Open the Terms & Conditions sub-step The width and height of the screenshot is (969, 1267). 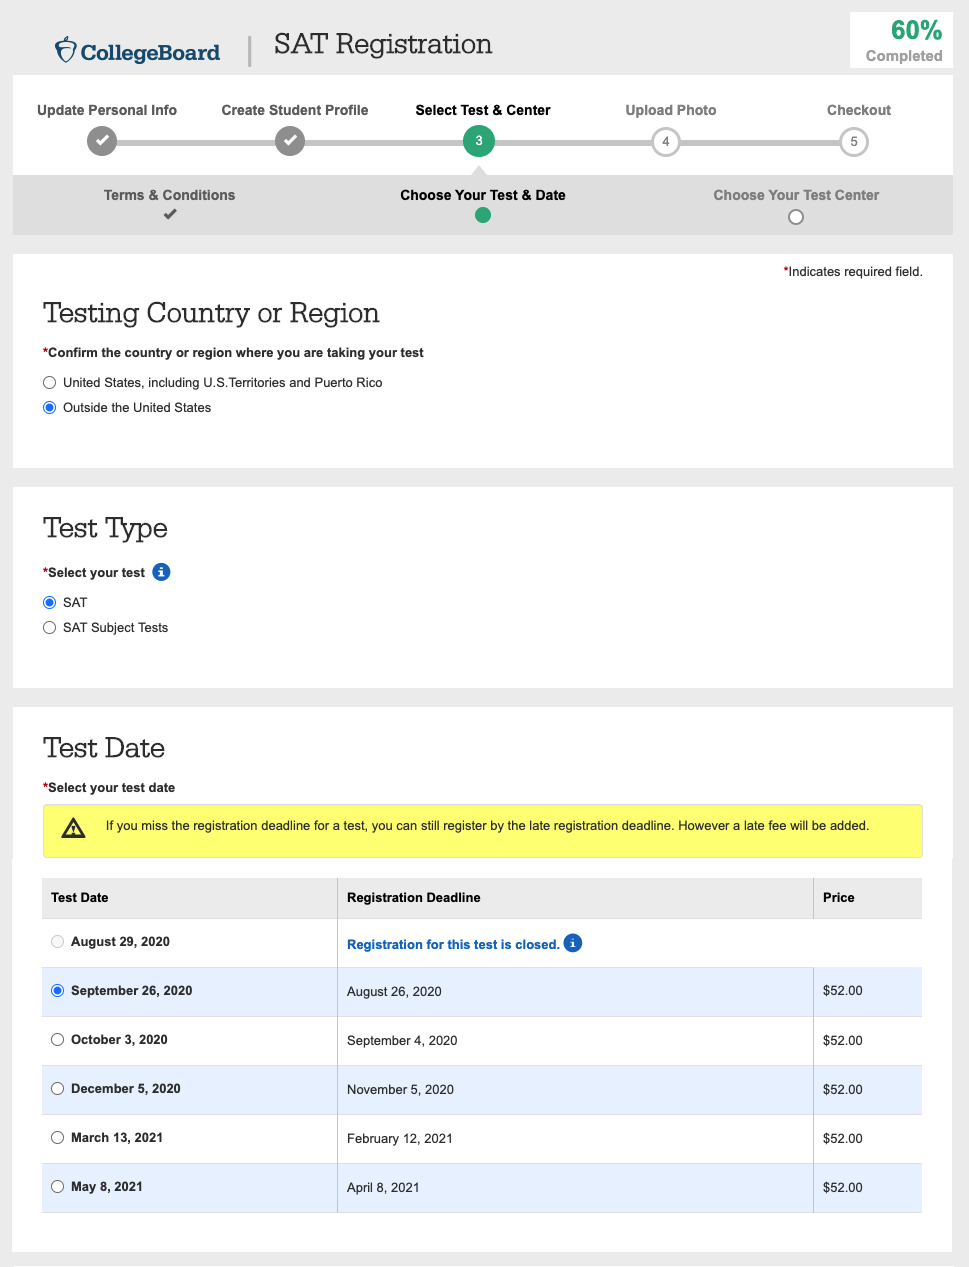(170, 196)
